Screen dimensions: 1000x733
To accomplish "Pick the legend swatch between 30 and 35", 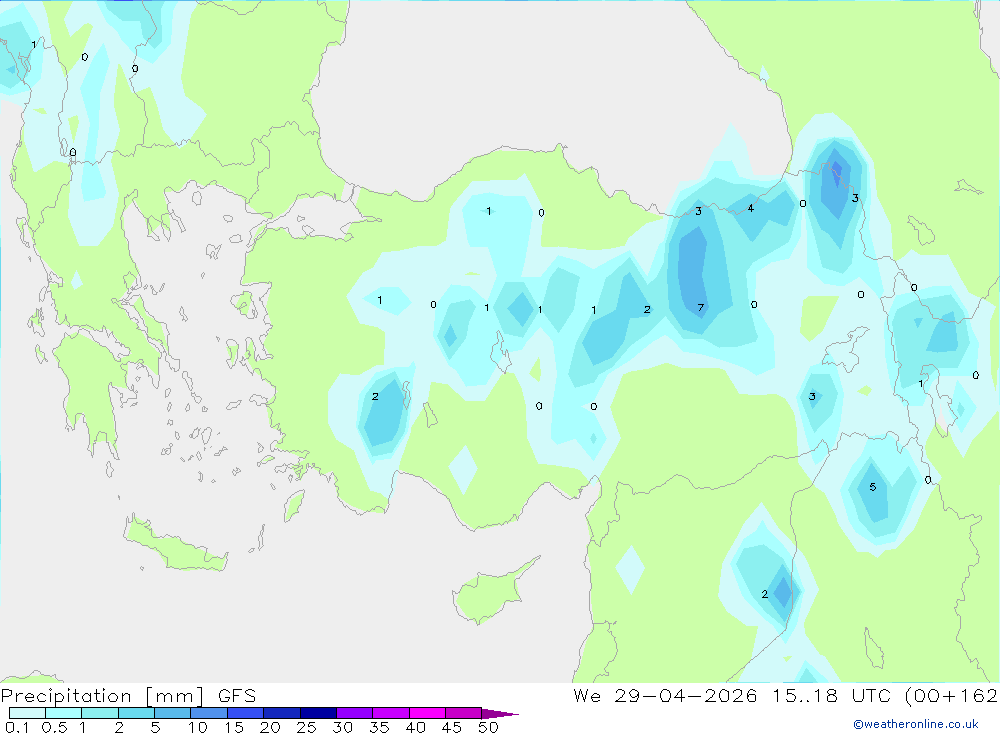I will tap(354, 713).
